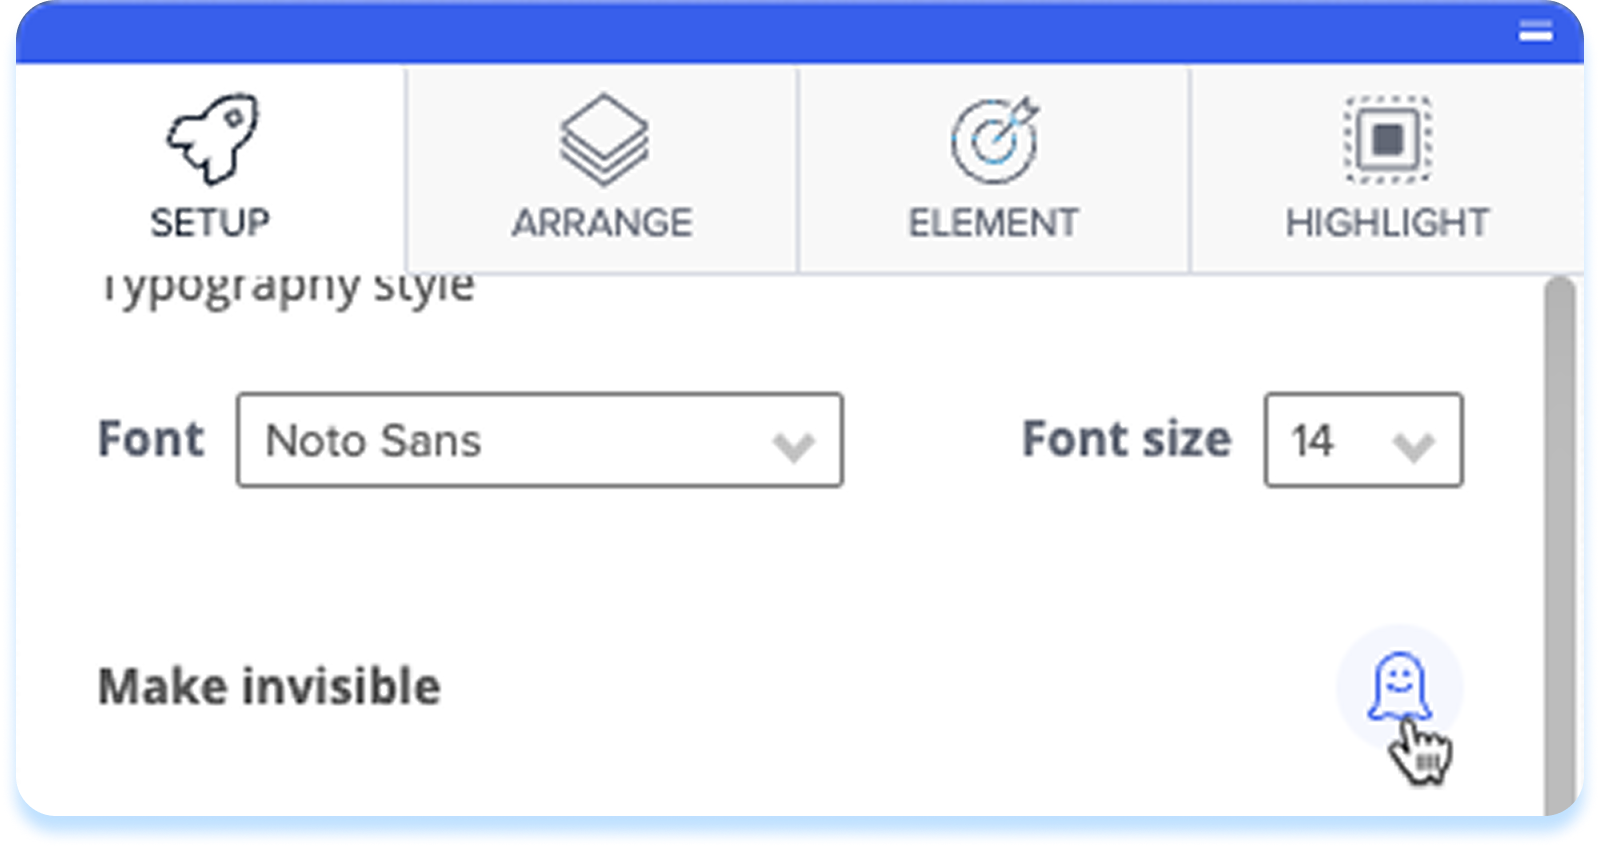Screen dimensions: 1600x848
Task: Click the vertical scrollbar of the panel
Action: [x=1559, y=540]
